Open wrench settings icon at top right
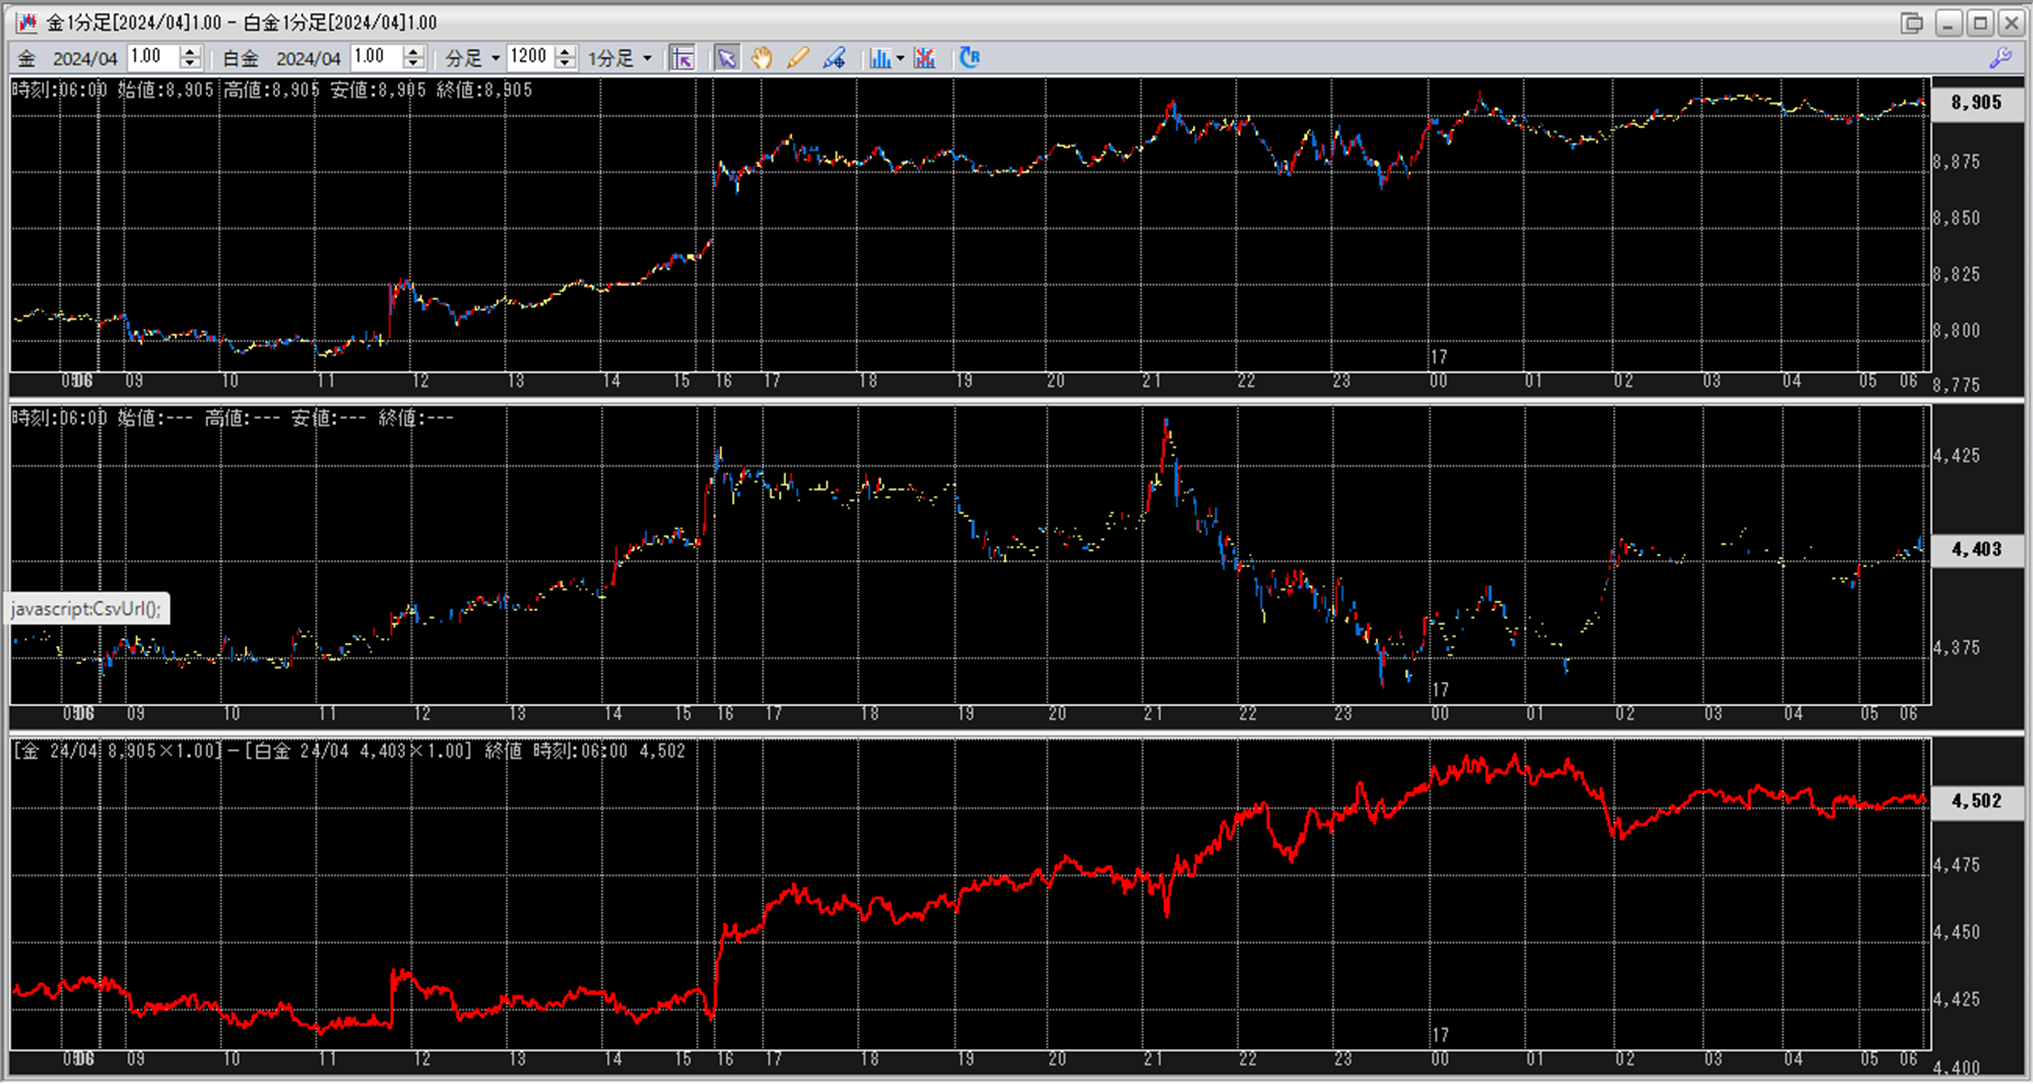 2000,58
